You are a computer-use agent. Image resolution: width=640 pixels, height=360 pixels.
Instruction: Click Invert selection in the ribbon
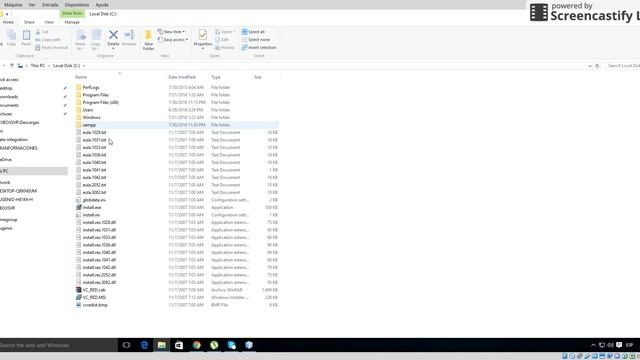coord(259,47)
